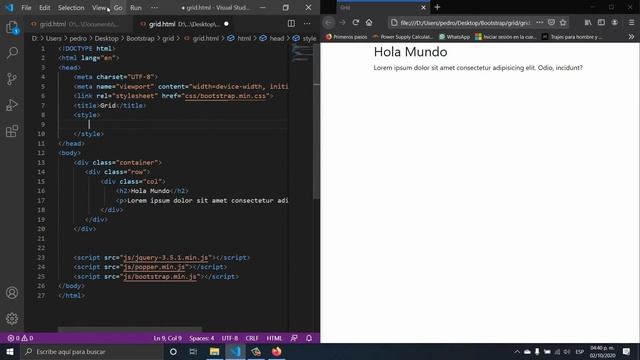Open Trajes para hombre bookmark
The image size is (640, 360).
click(x=572, y=37)
